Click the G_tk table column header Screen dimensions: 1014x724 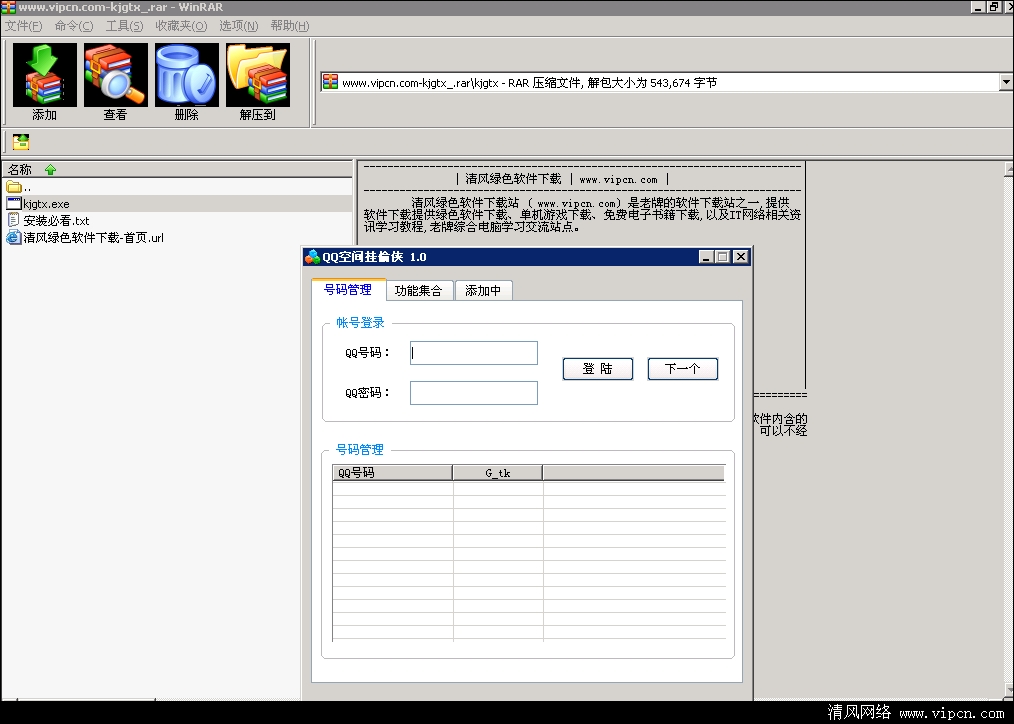[497, 473]
